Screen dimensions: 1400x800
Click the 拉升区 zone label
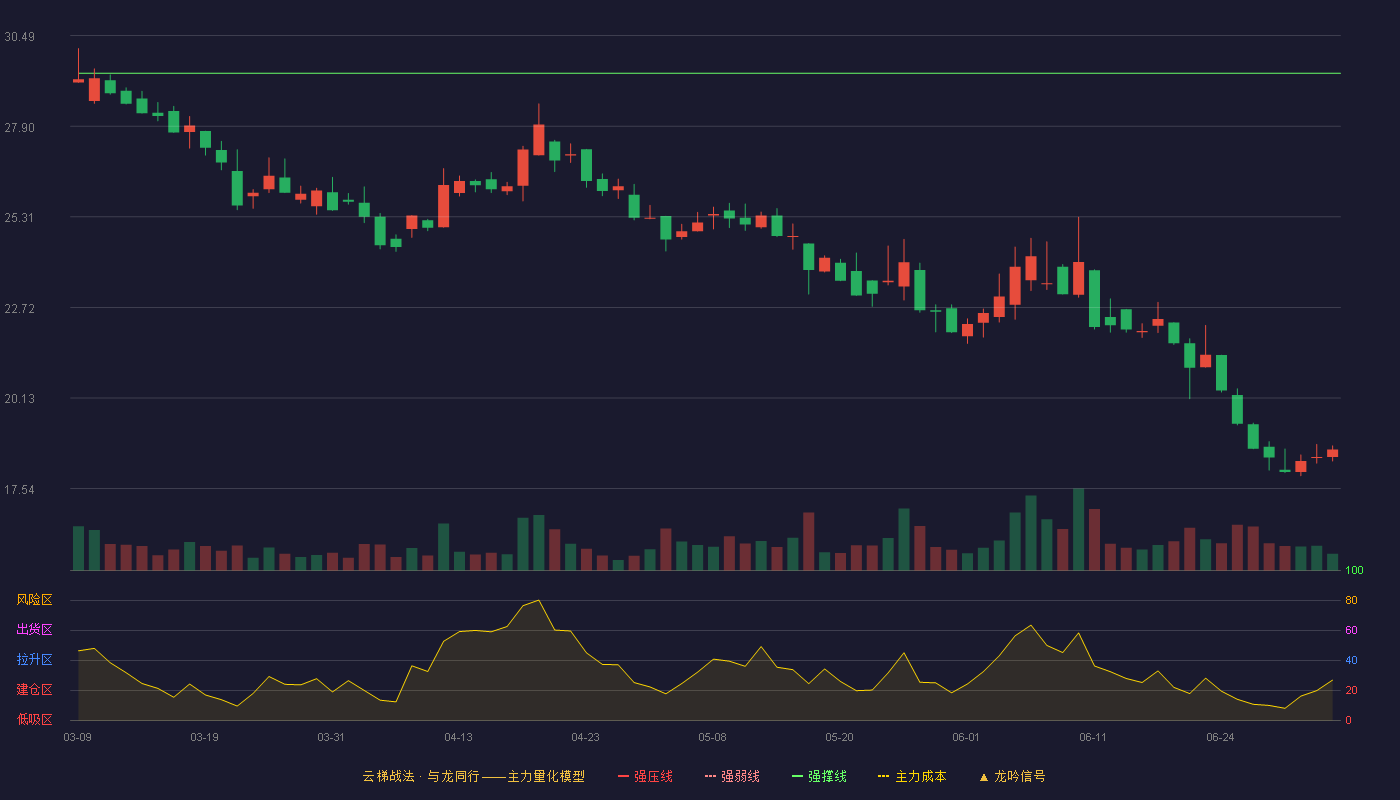(x=34, y=660)
